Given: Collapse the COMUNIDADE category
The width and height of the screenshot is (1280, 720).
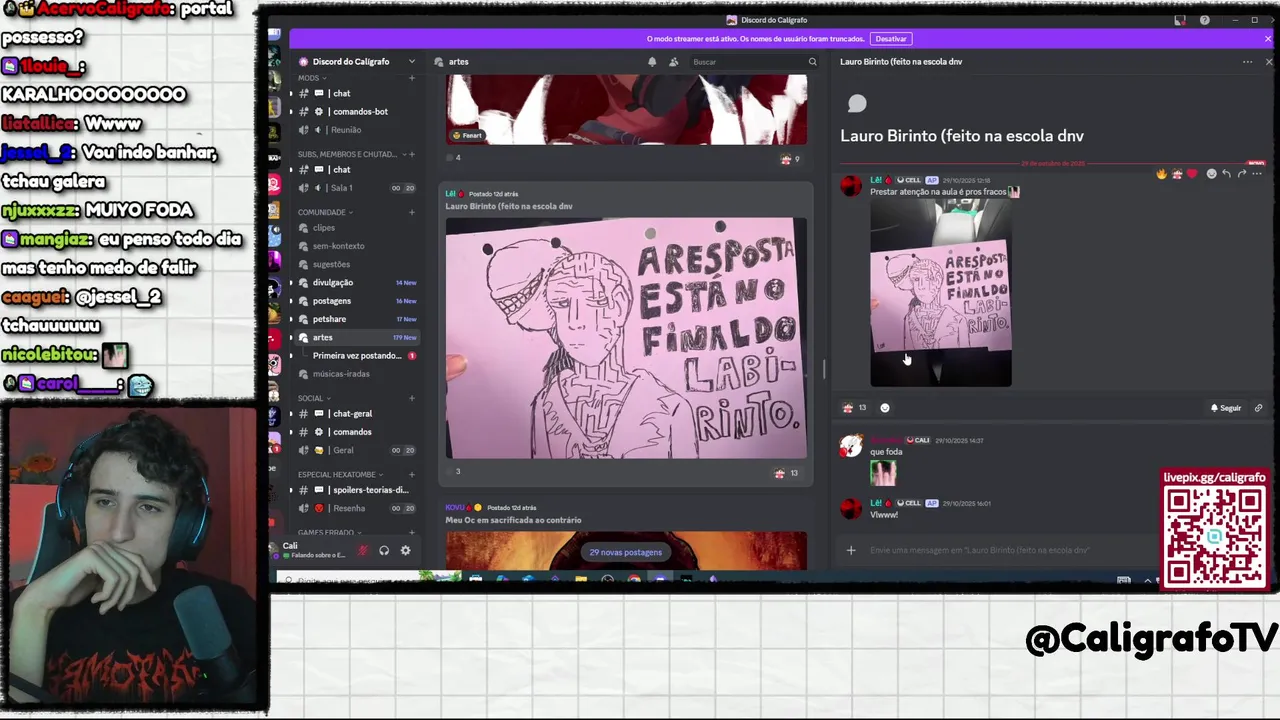Looking at the screenshot, I should (324, 212).
